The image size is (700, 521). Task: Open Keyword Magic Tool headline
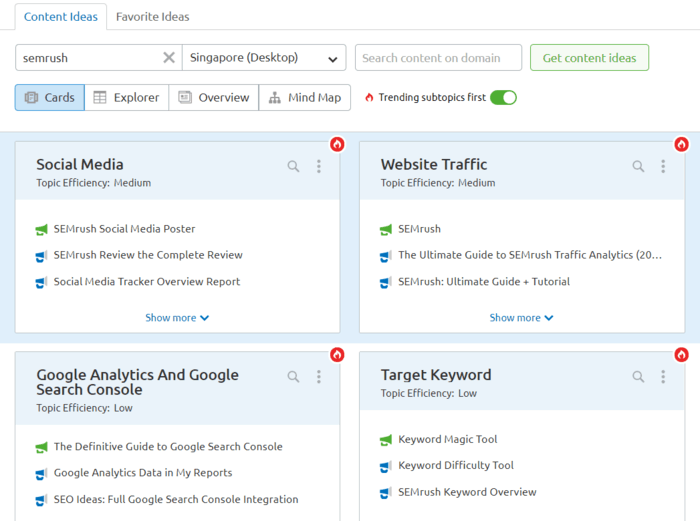(x=448, y=439)
